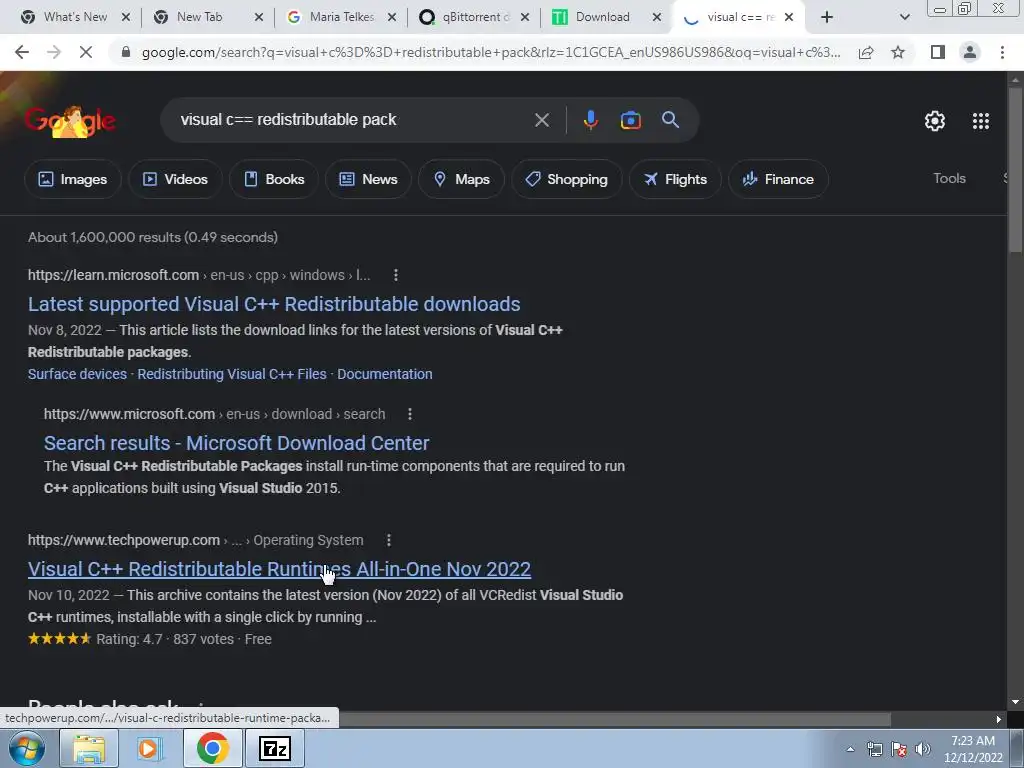
Task: Open Google quick settings gear
Action: click(x=935, y=121)
